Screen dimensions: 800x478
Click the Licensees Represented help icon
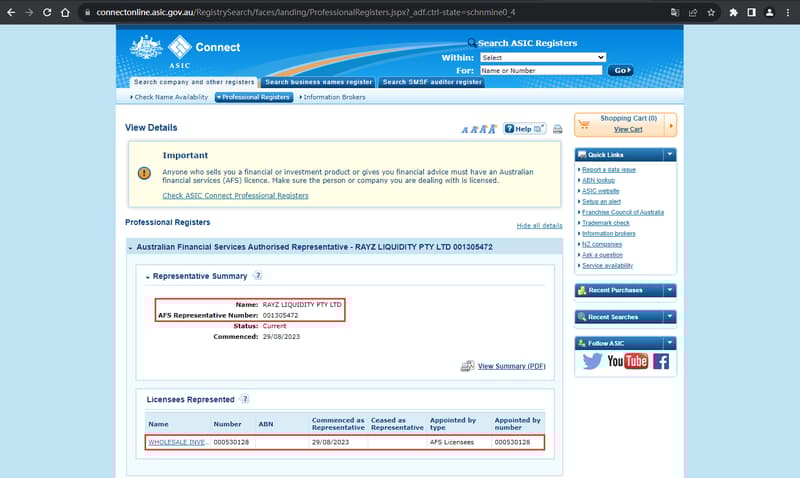click(x=245, y=399)
